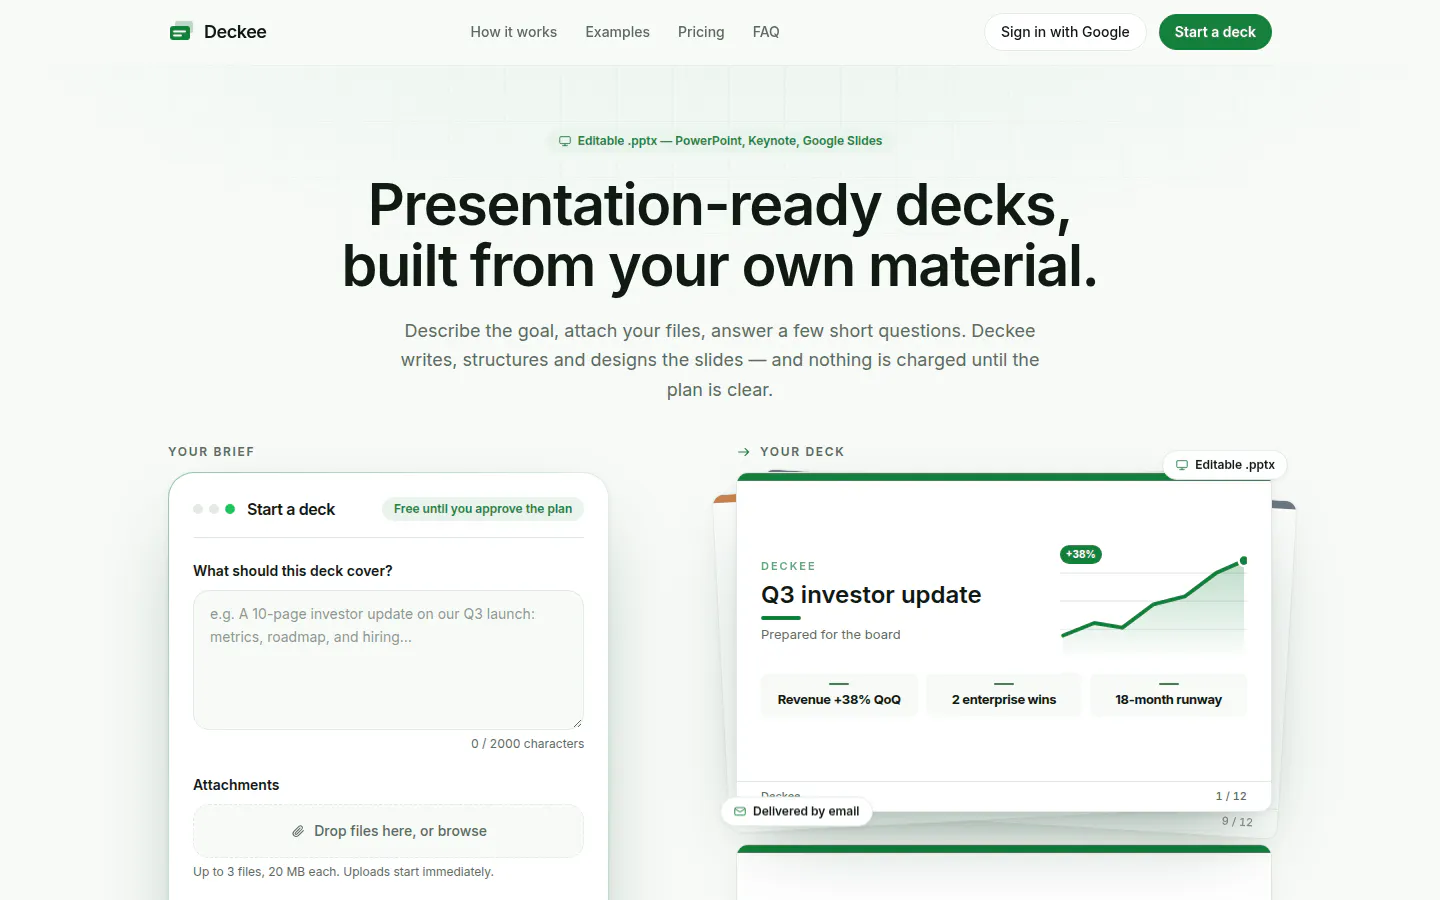The height and width of the screenshot is (900, 1440).
Task: Click the arrow icon beside YOUR DECK
Action: 744,452
